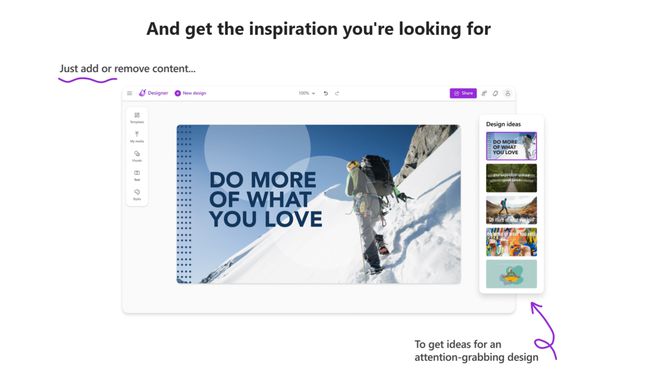Viewport: 660px width, 389px height.
Task: Open the design ideas icon beside Share
Action: (x=484, y=93)
